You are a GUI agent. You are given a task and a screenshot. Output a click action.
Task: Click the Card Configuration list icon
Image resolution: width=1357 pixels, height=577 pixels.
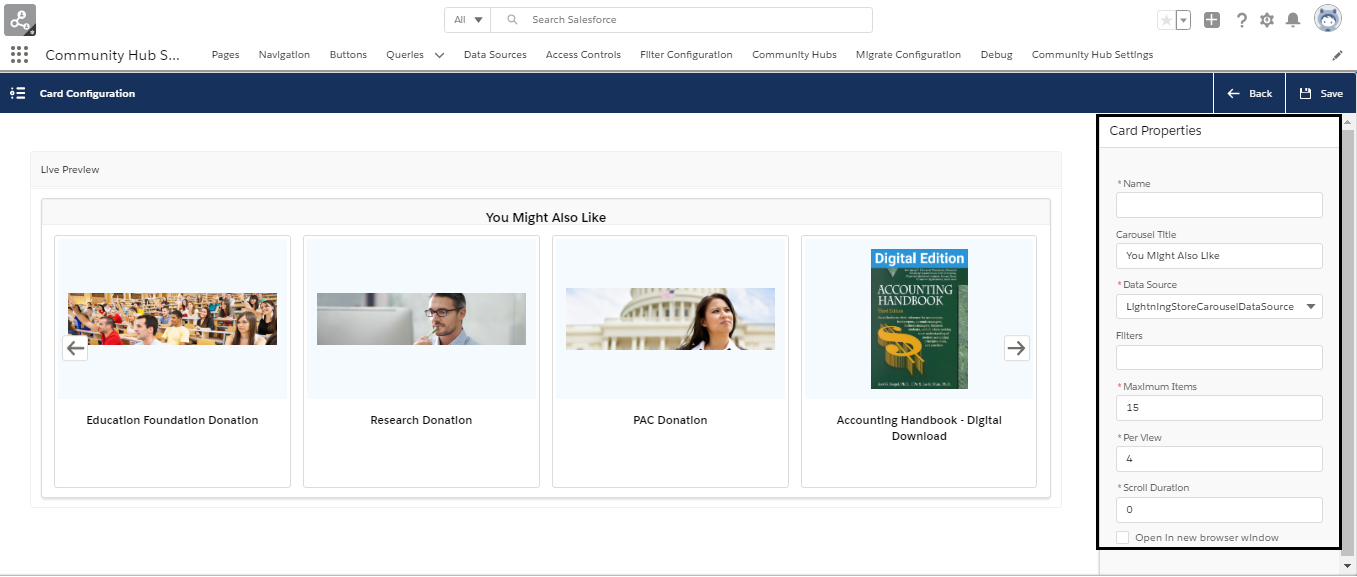coord(17,93)
